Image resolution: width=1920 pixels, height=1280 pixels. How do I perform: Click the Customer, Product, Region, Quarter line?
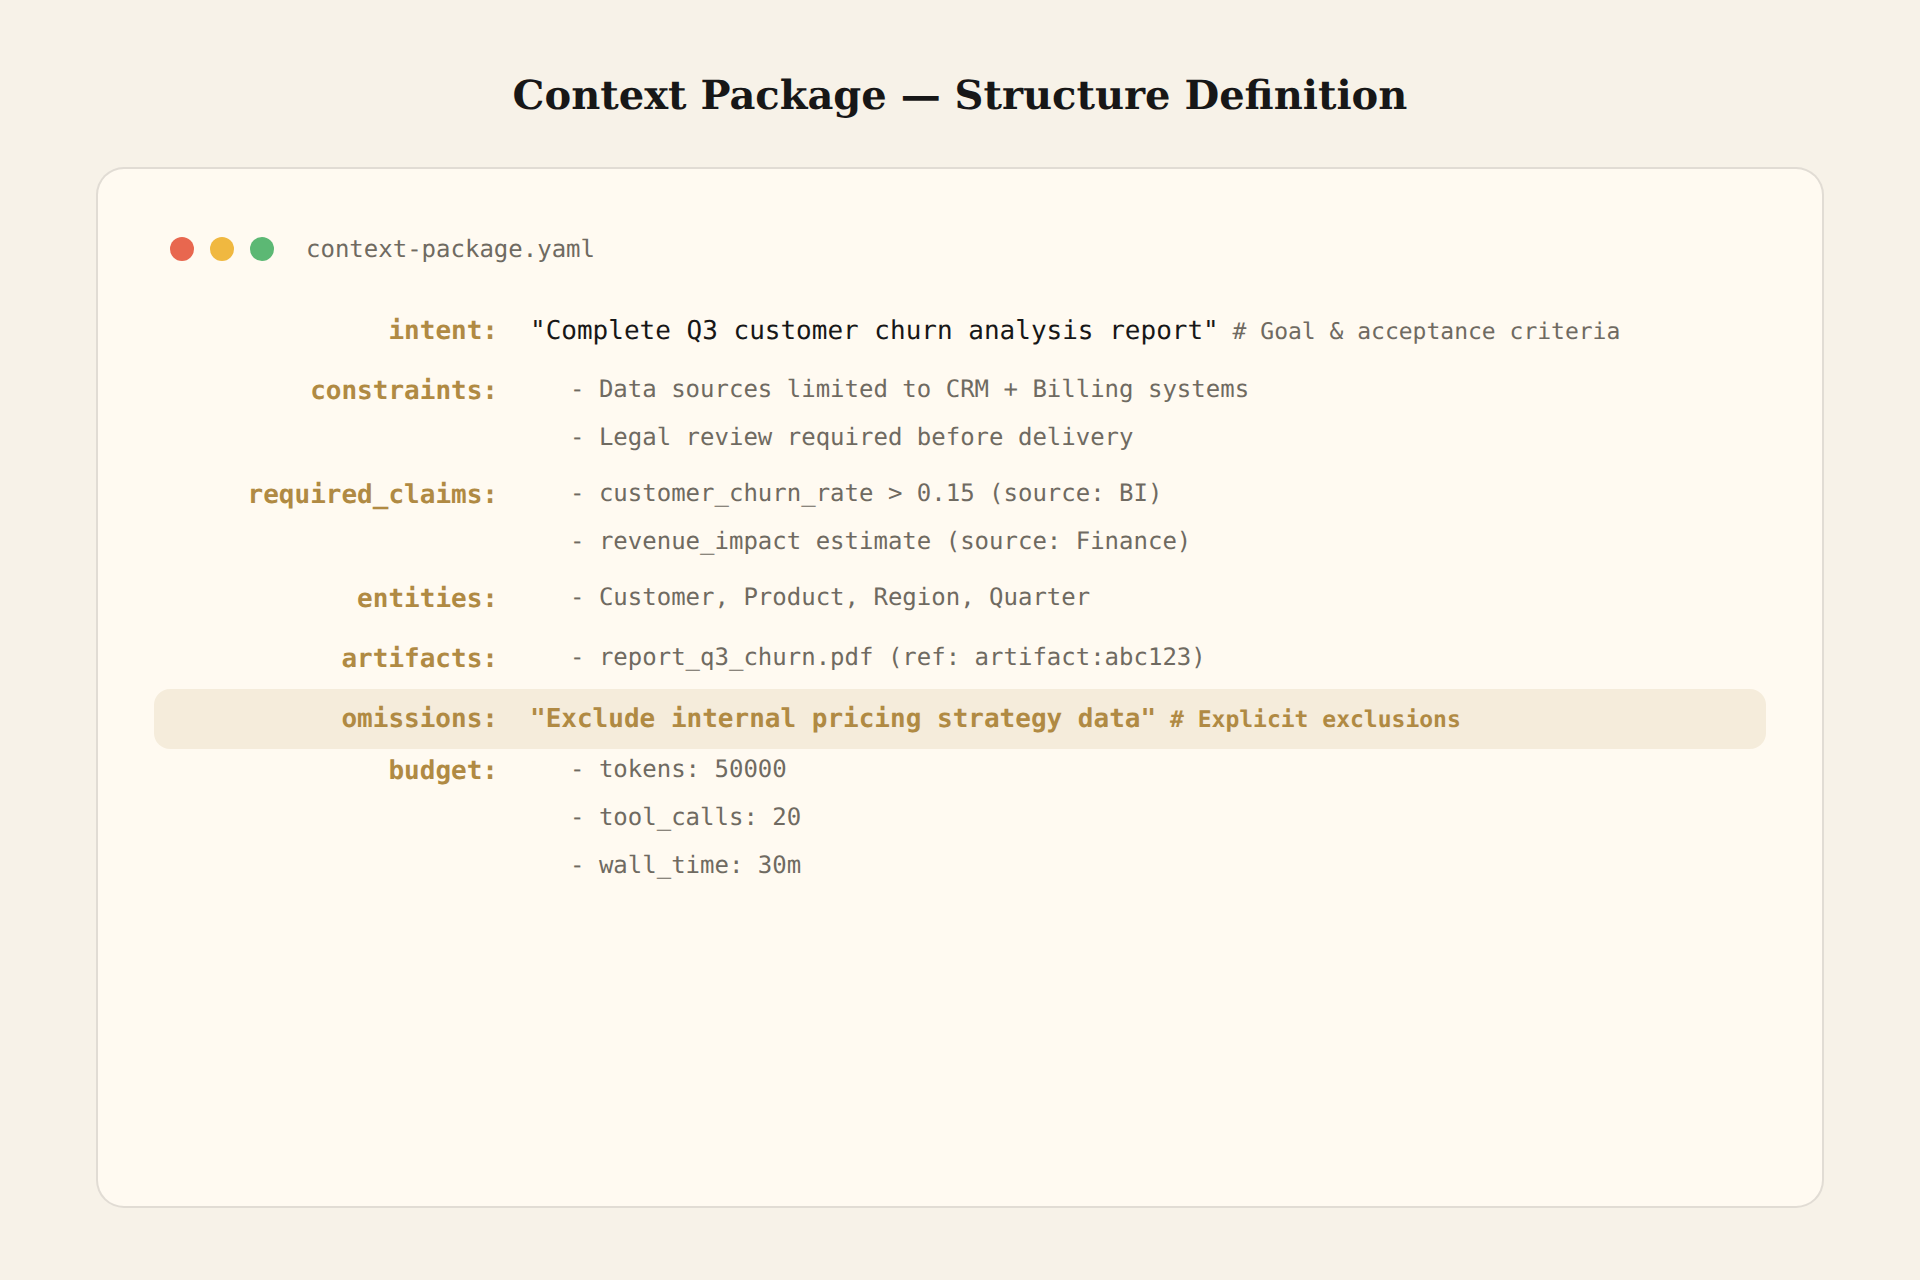830,597
